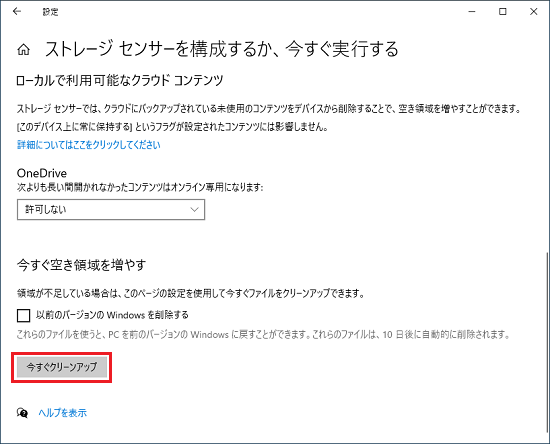Open the OneDrive 許可しない dropdown

coord(111,210)
